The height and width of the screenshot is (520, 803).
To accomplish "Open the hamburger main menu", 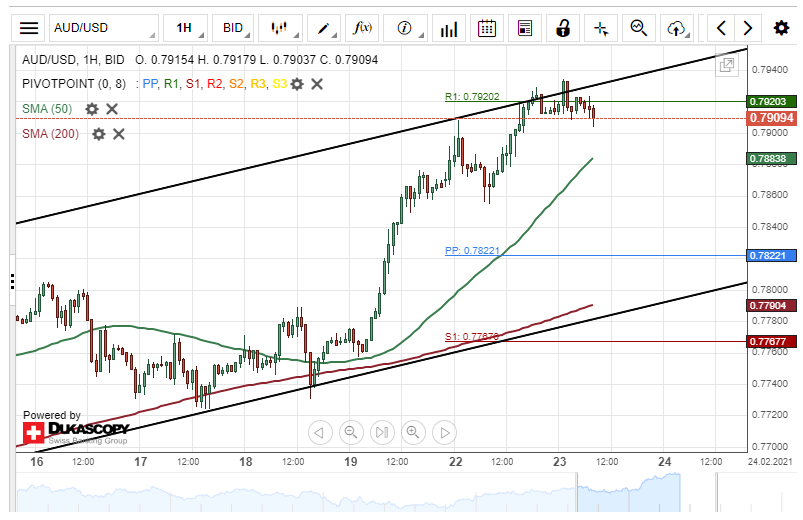I will click(x=29, y=28).
